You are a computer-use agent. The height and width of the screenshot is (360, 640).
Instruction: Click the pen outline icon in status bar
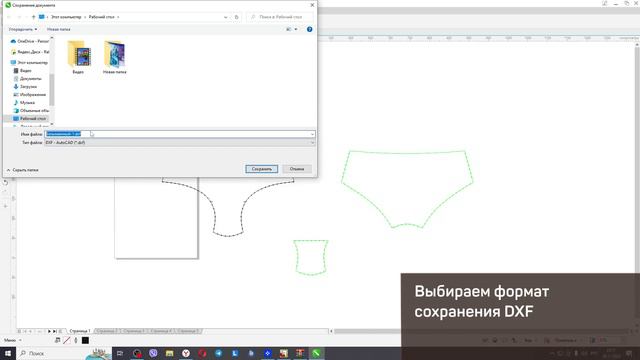tap(76, 340)
